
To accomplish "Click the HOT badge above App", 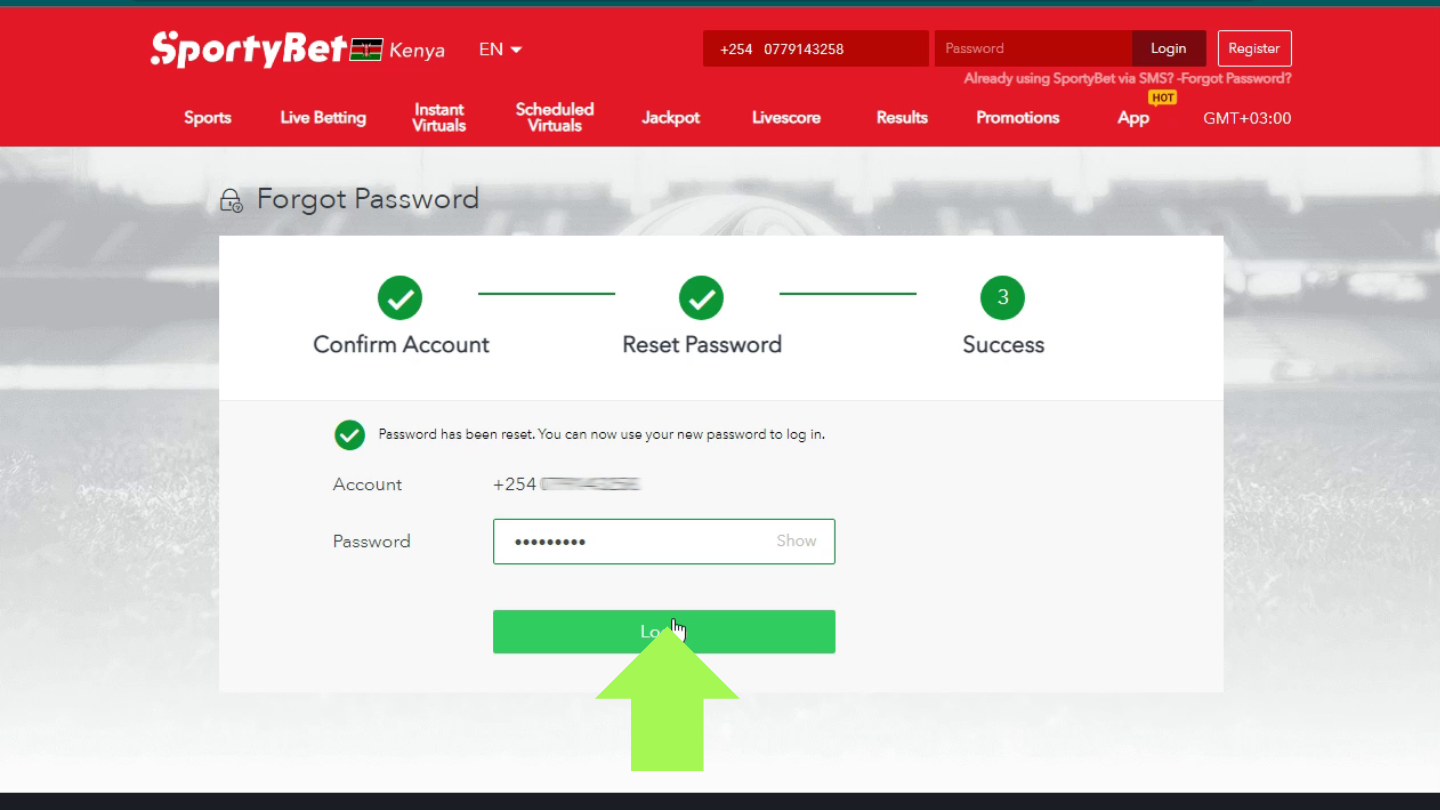I will pyautogui.click(x=1162, y=98).
